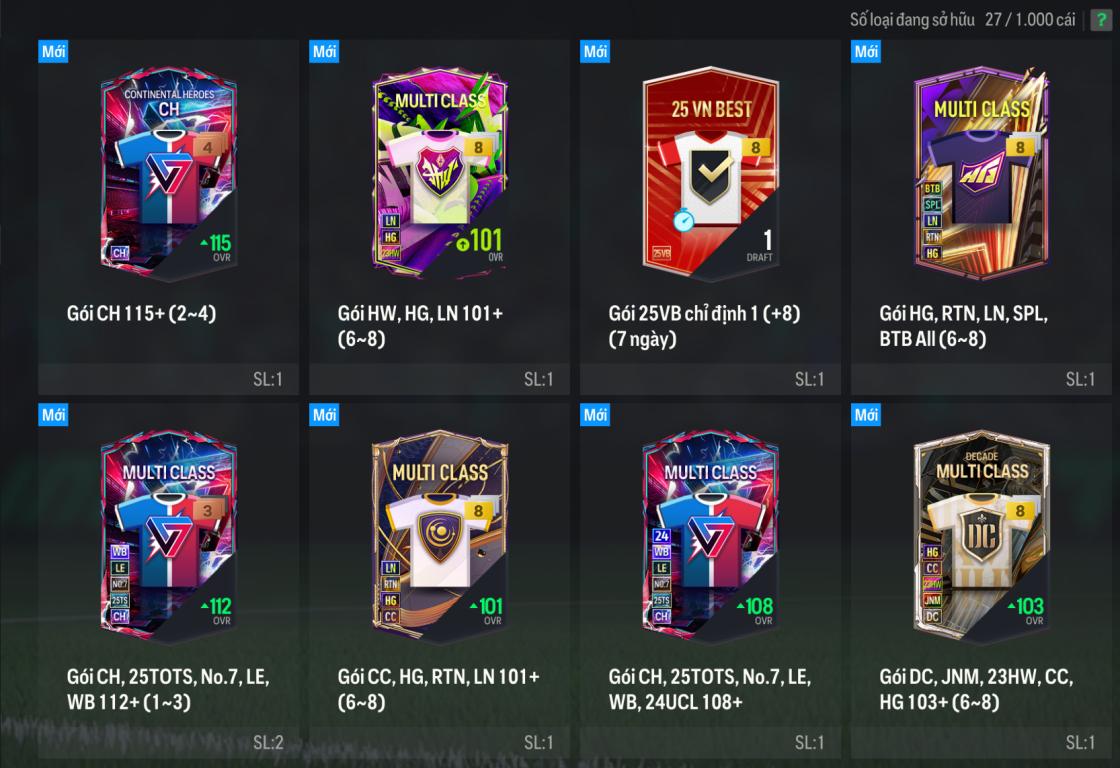Click the SL:2 quantity bar
The width and height of the screenshot is (1120, 768).
[x=169, y=742]
